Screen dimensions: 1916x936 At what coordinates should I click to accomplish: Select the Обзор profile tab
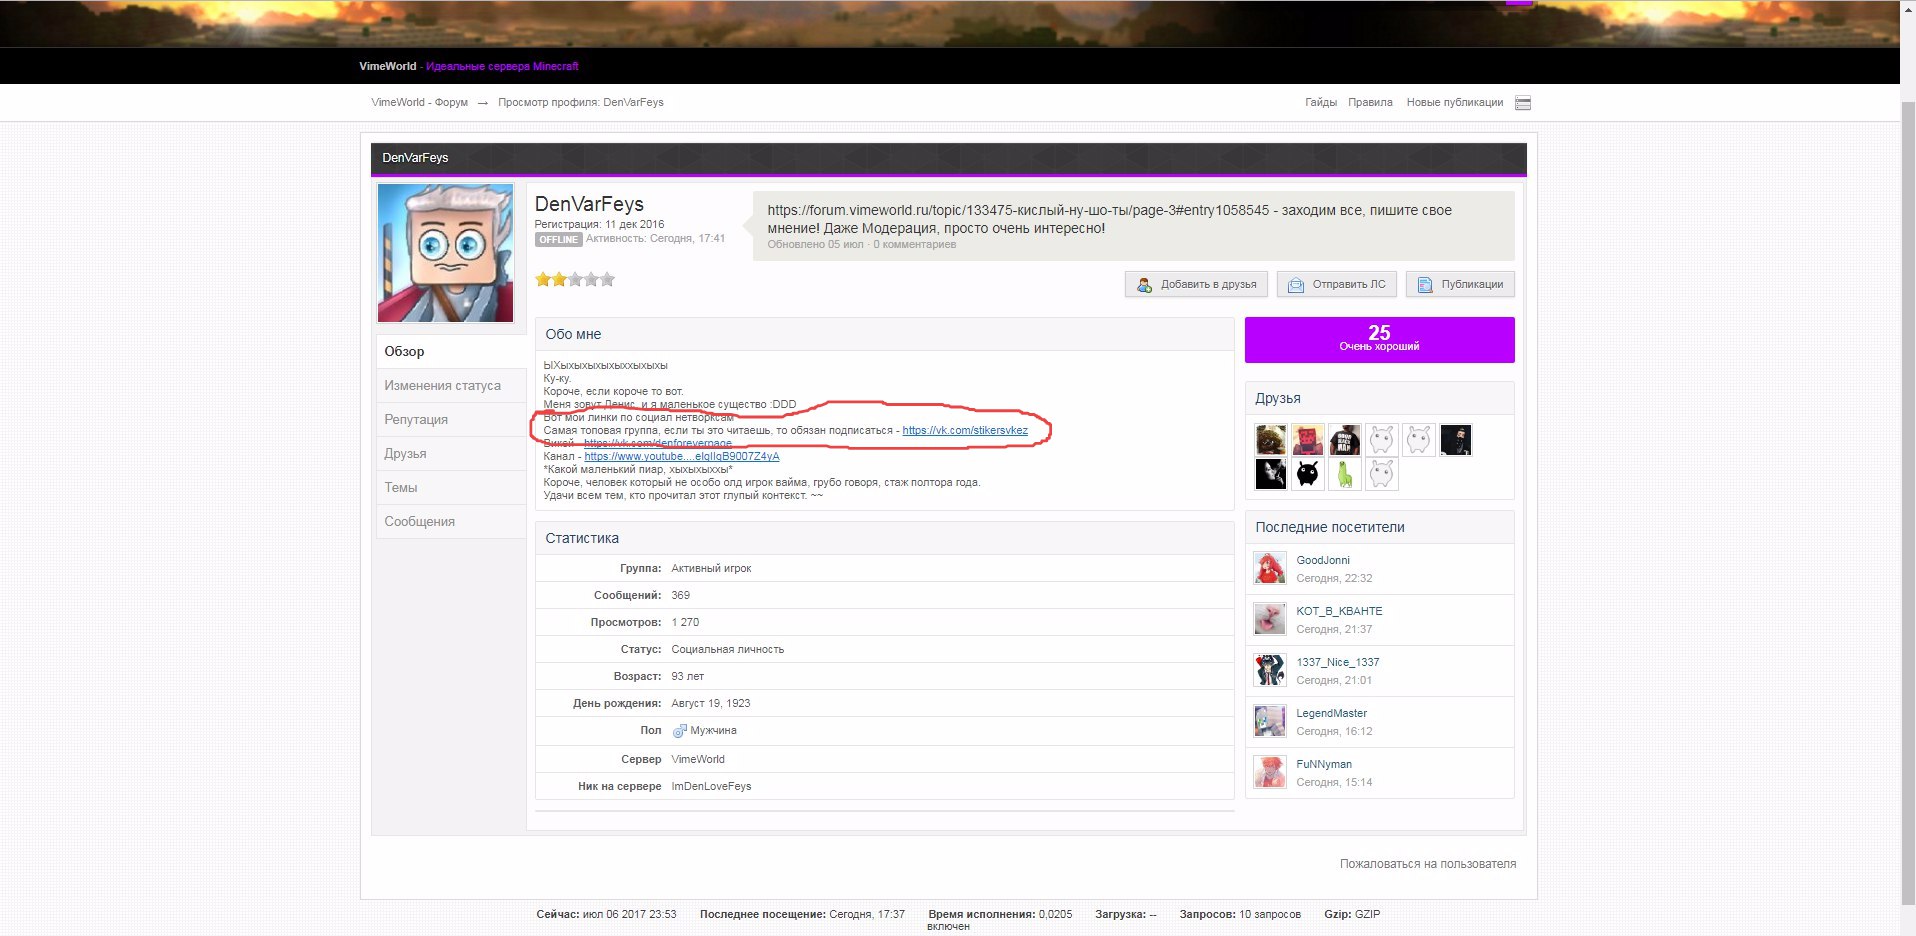pyautogui.click(x=451, y=351)
